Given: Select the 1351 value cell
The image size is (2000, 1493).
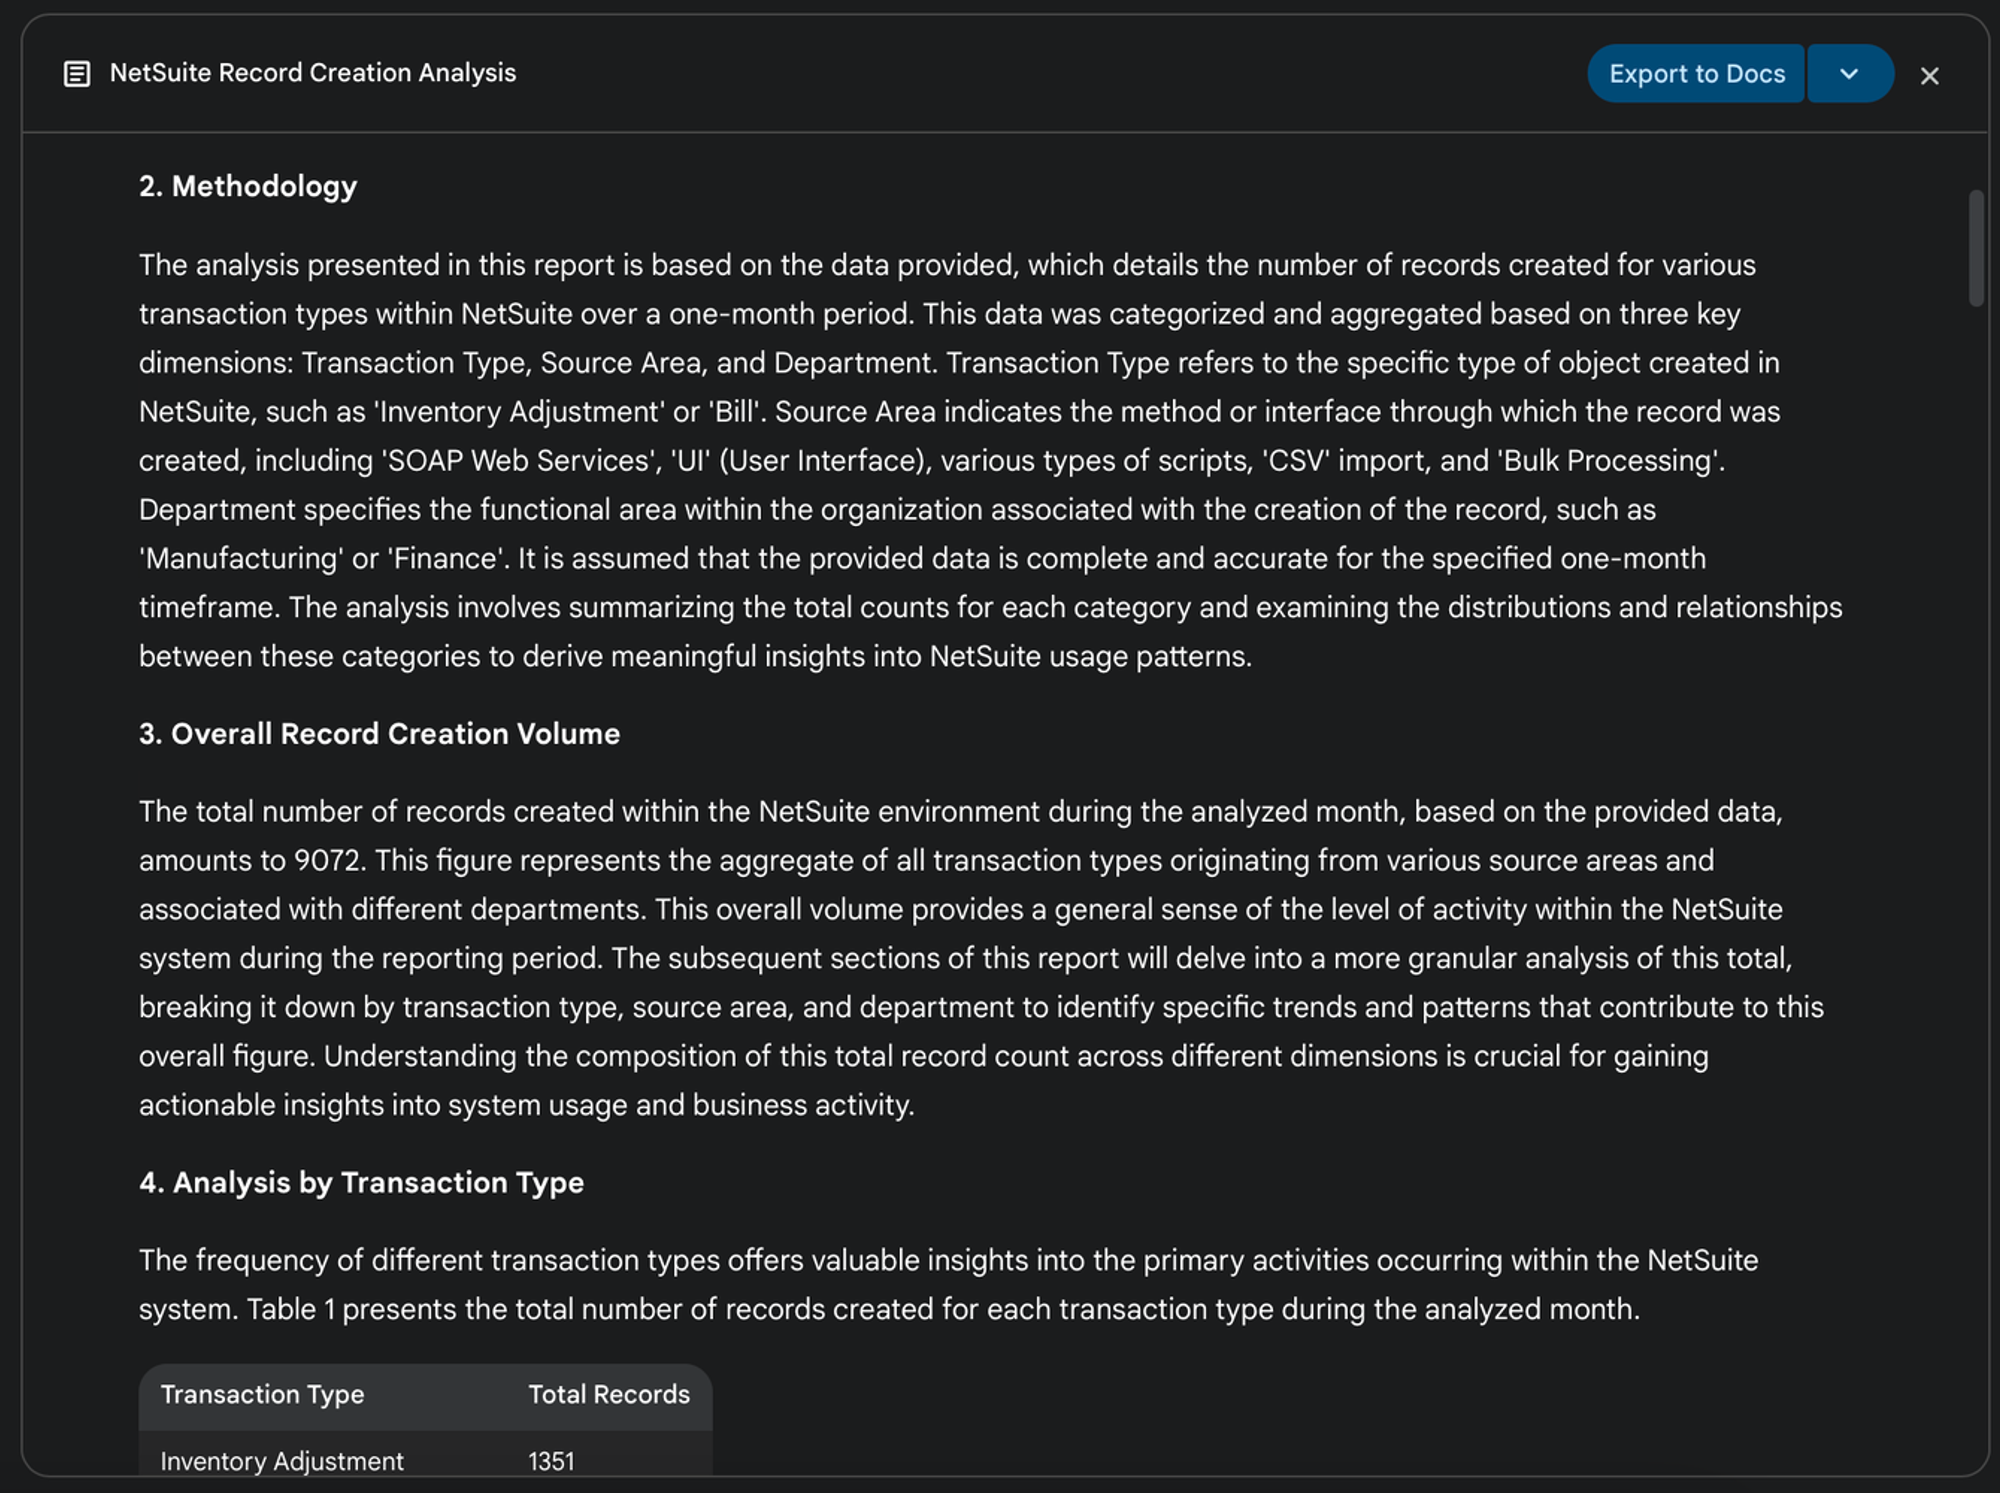Looking at the screenshot, I should click(551, 1460).
